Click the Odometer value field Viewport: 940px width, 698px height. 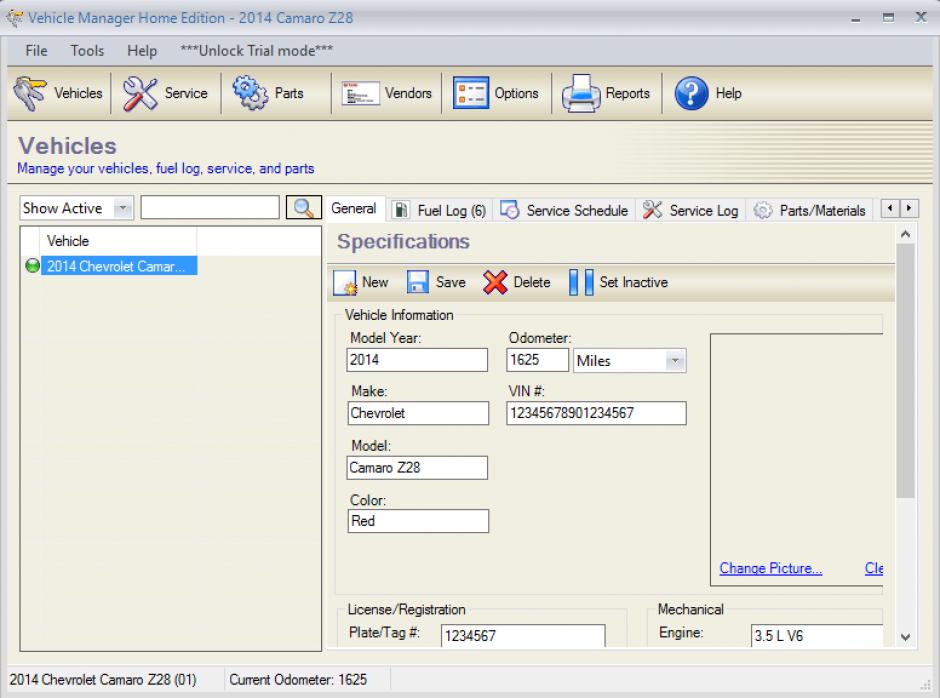point(537,360)
